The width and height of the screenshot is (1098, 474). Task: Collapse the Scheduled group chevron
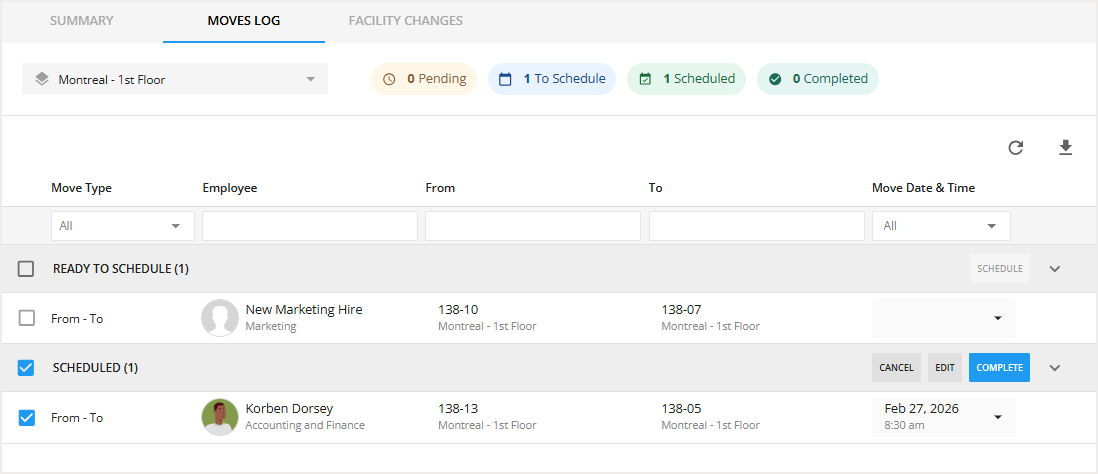pos(1055,368)
